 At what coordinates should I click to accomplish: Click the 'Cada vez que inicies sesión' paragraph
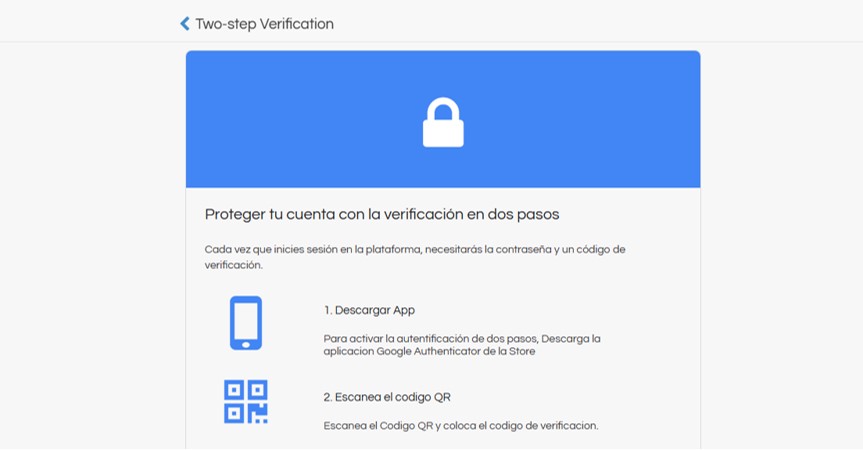pyautogui.click(x=415, y=257)
